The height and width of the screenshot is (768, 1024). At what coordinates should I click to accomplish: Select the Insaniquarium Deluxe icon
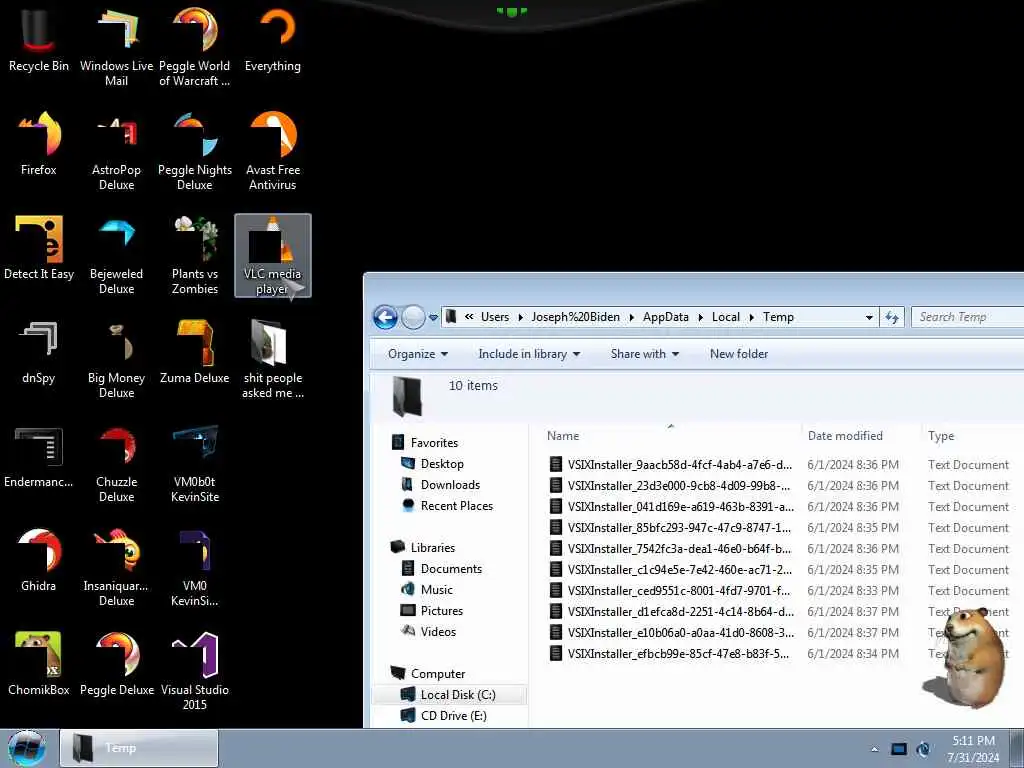pyautogui.click(x=116, y=566)
